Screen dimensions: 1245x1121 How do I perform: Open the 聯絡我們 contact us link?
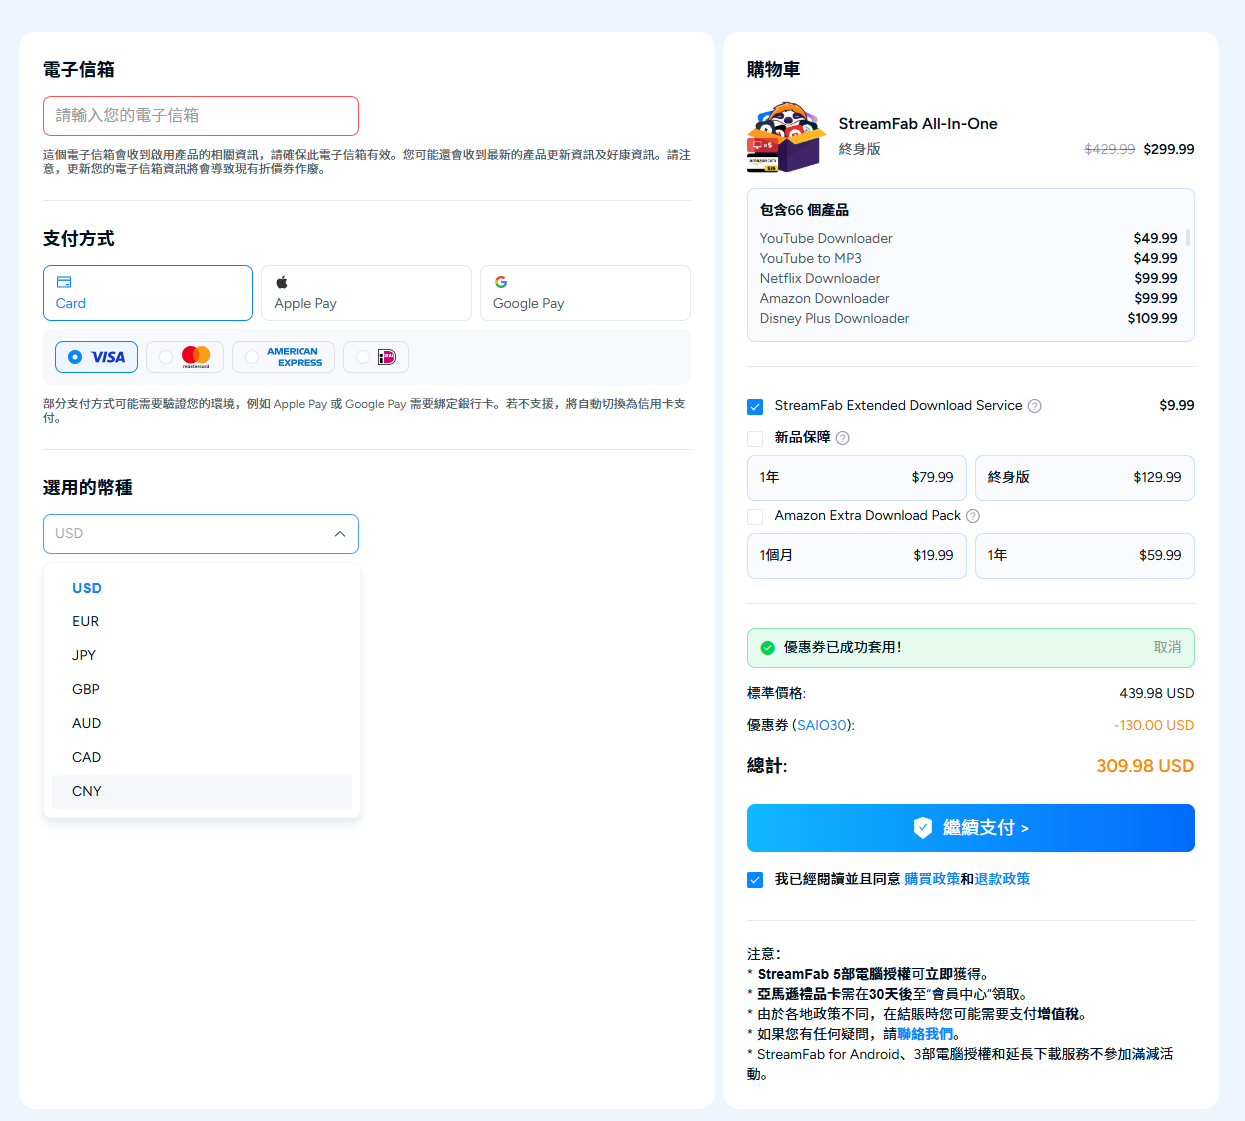click(925, 1034)
